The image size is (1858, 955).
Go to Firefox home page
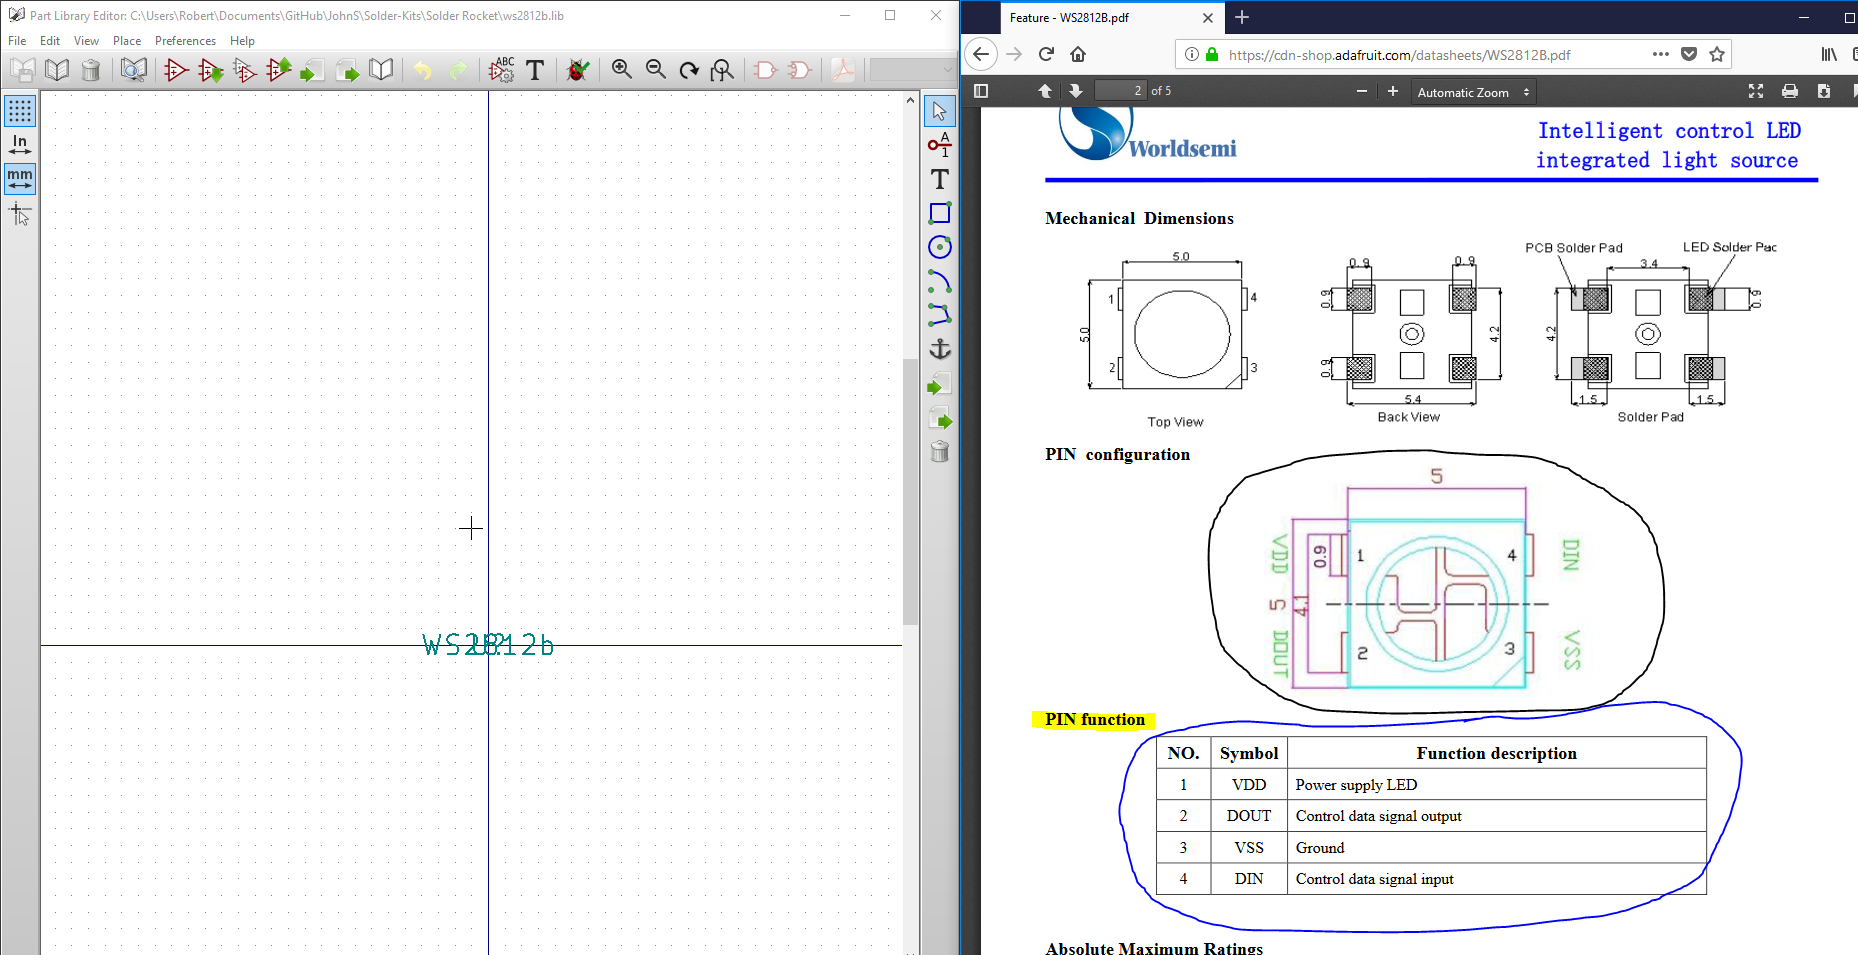click(1078, 54)
